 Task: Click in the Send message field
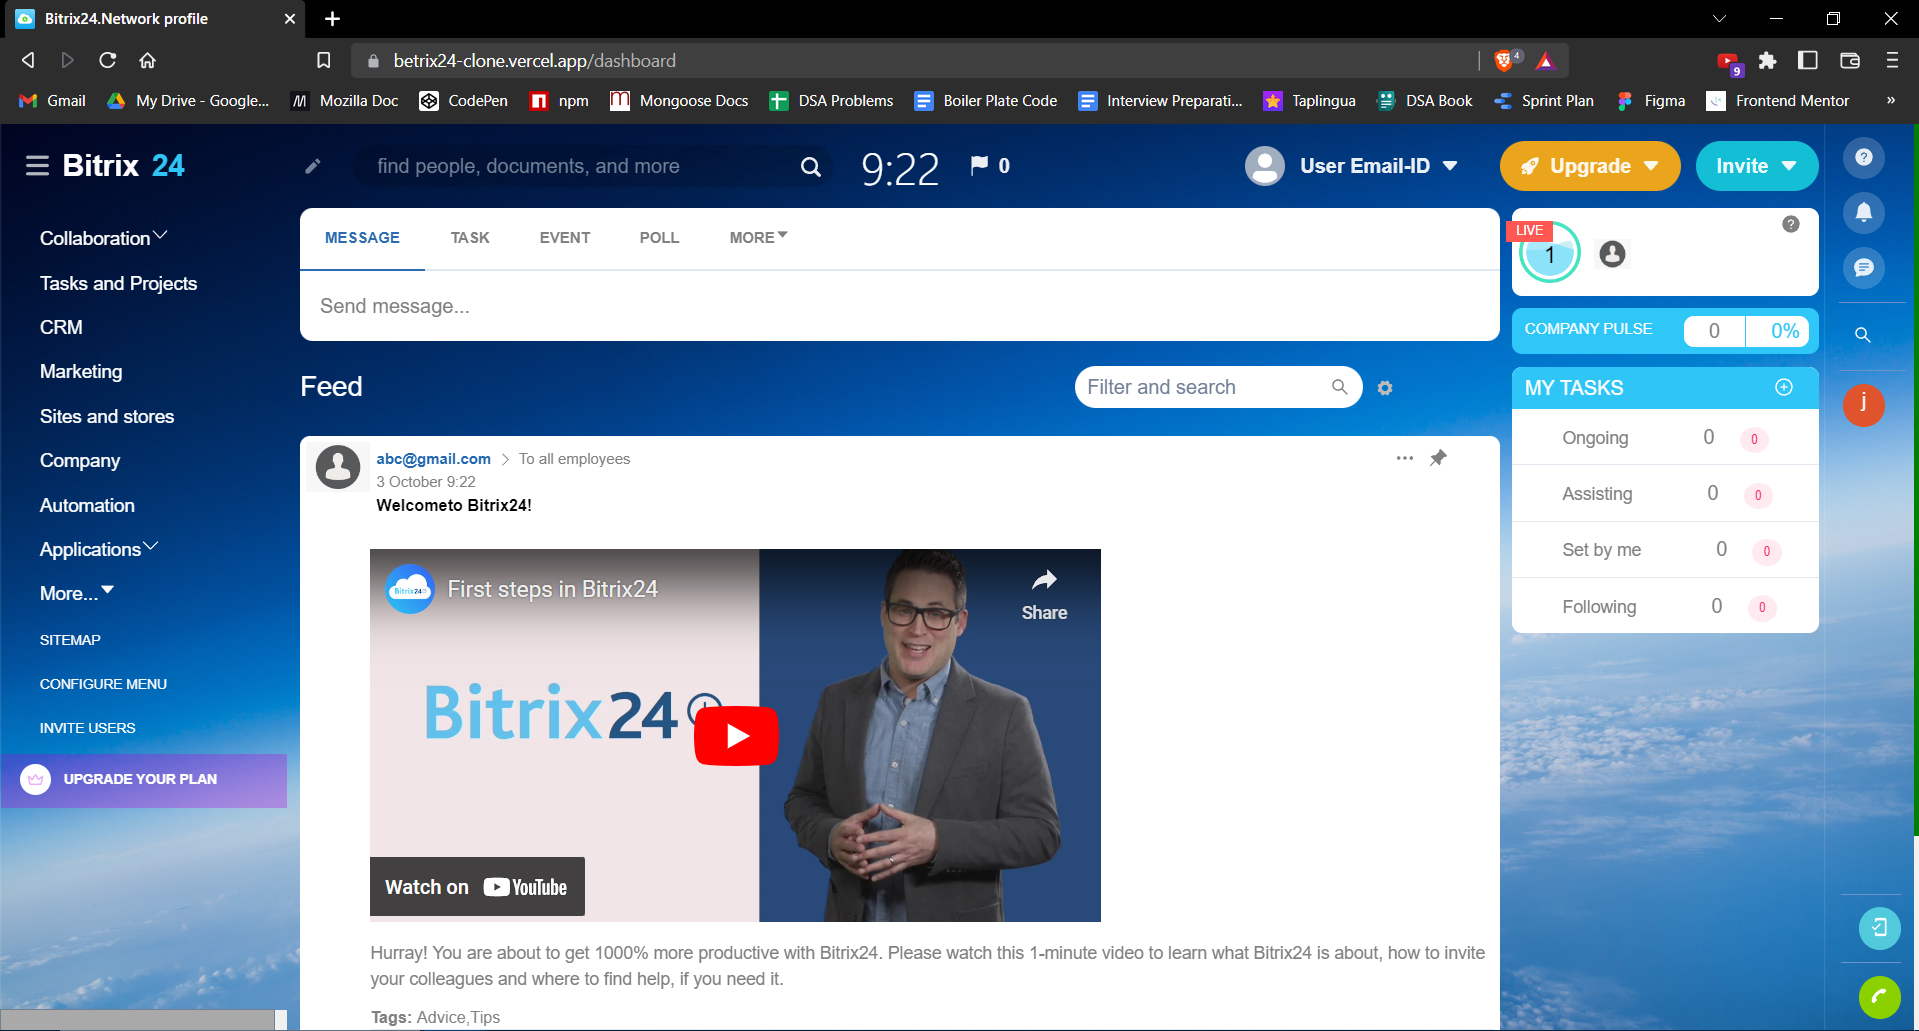[899, 306]
